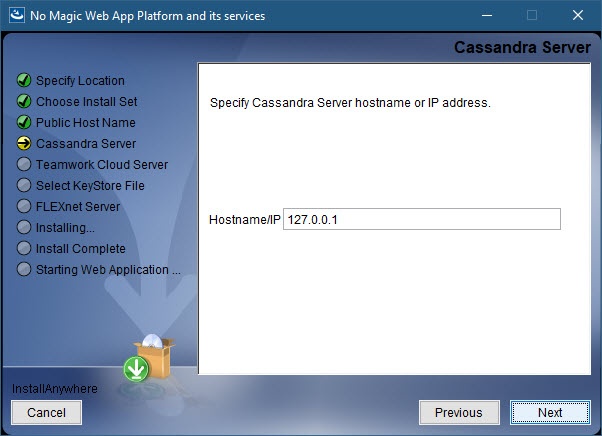Click the 'Specify Cassandra Server hostname' instruction text
602x436 pixels.
tap(350, 103)
